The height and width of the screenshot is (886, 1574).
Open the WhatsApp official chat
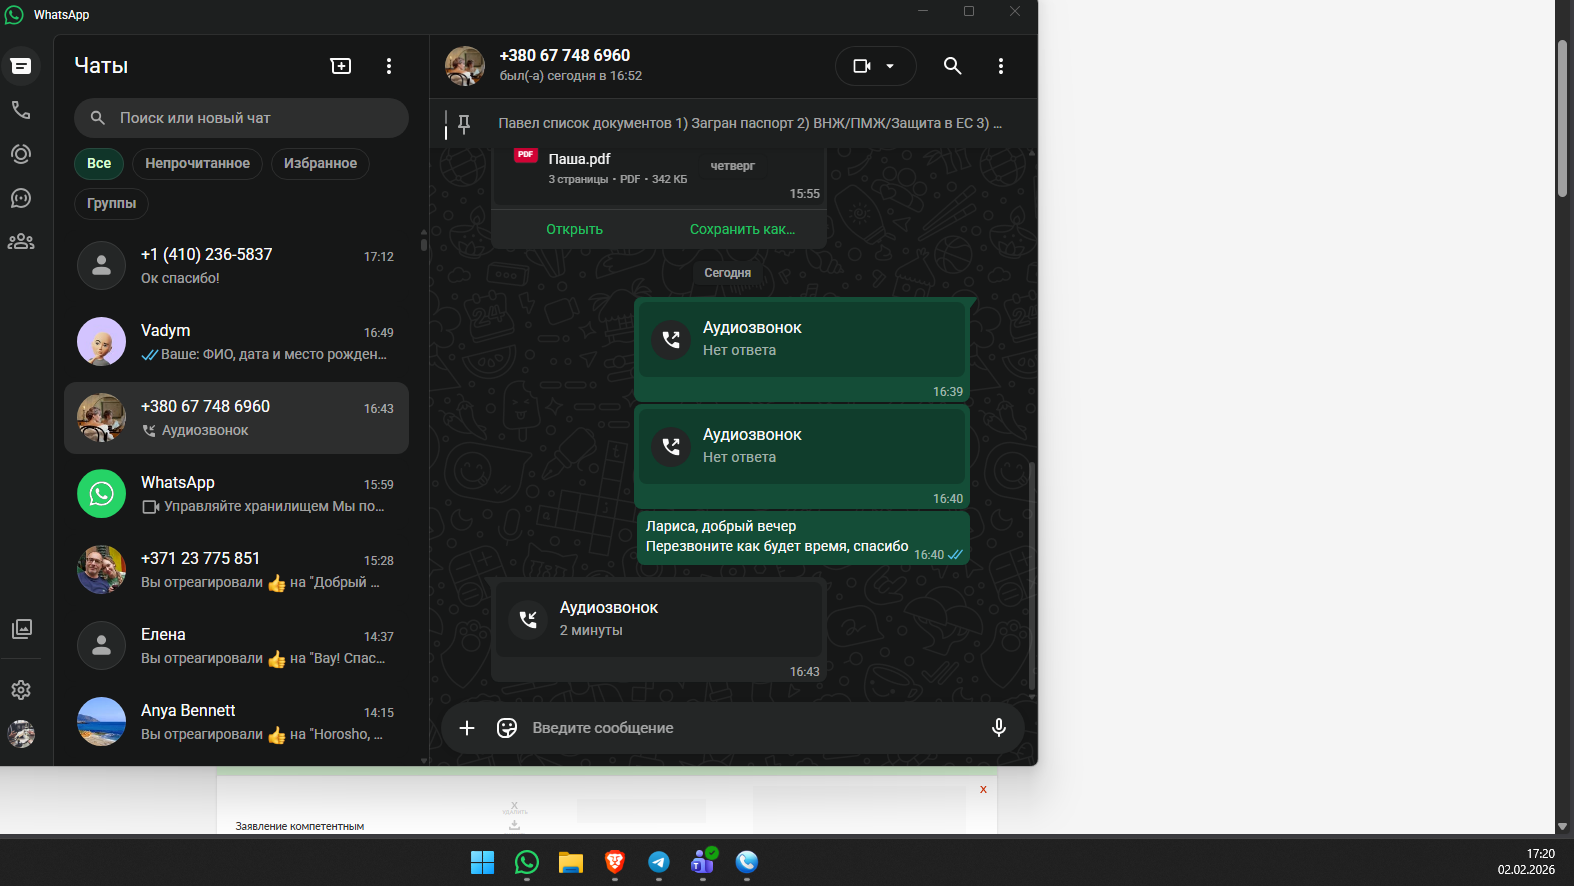click(236, 494)
